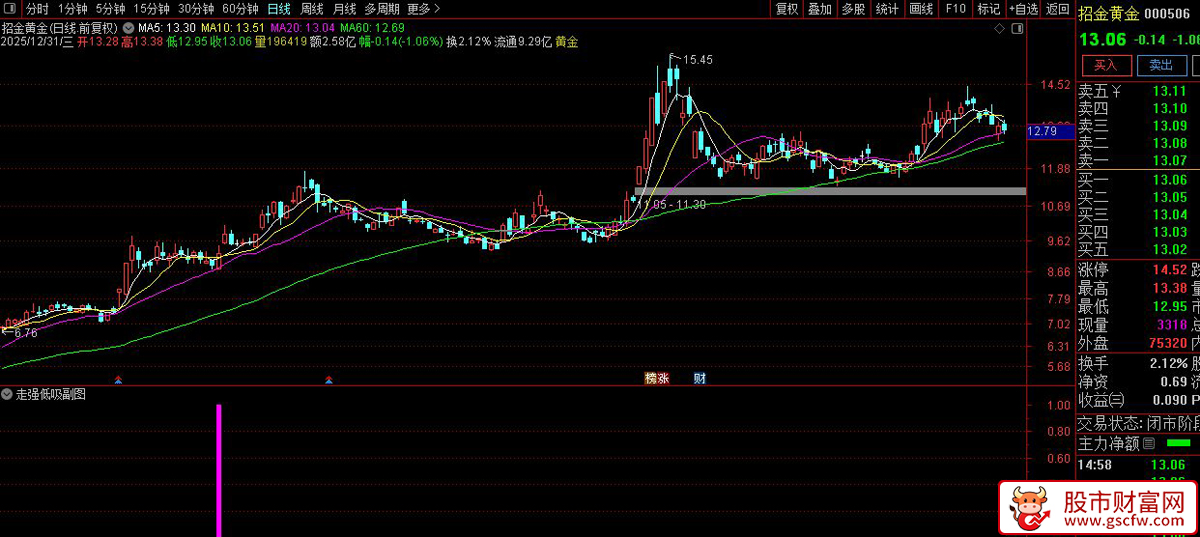The height and width of the screenshot is (537, 1200).
Task: Click the MA60: 12.69 indicator label
Action: [x=372, y=27]
